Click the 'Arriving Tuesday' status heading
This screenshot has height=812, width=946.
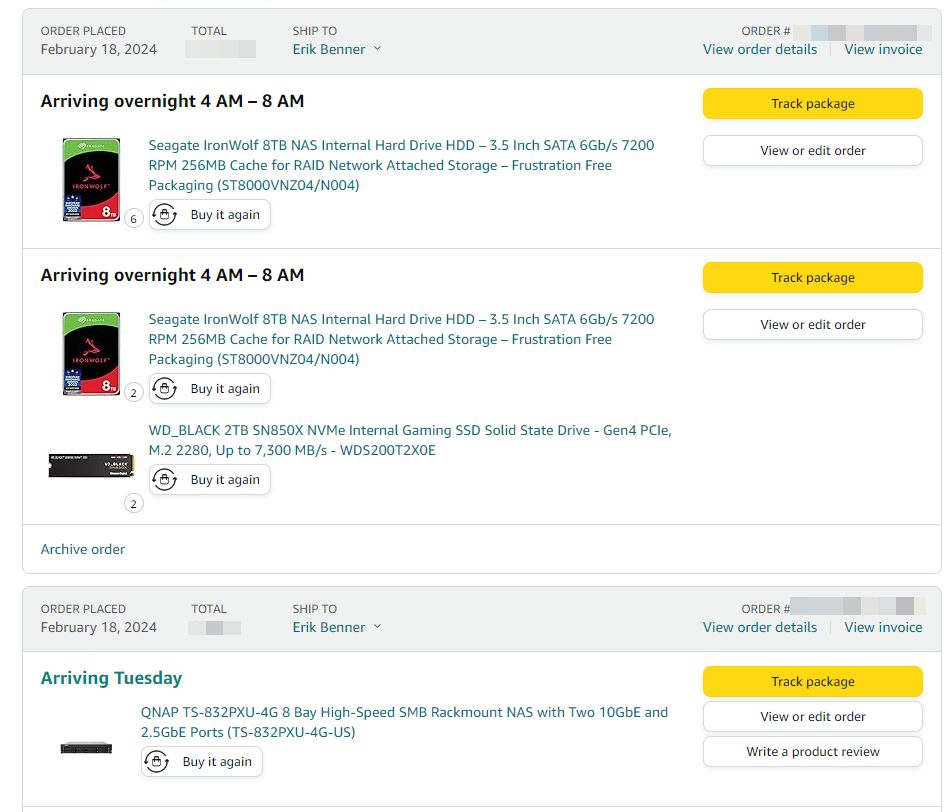pyautogui.click(x=111, y=678)
